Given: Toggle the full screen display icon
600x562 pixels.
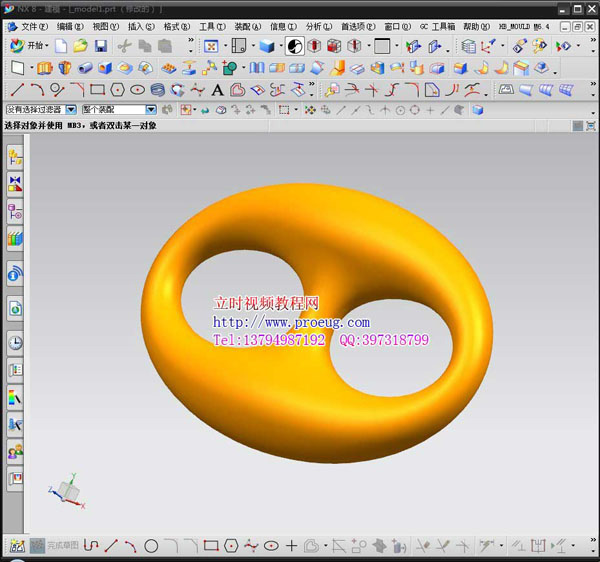Looking at the screenshot, I should tap(591, 126).
